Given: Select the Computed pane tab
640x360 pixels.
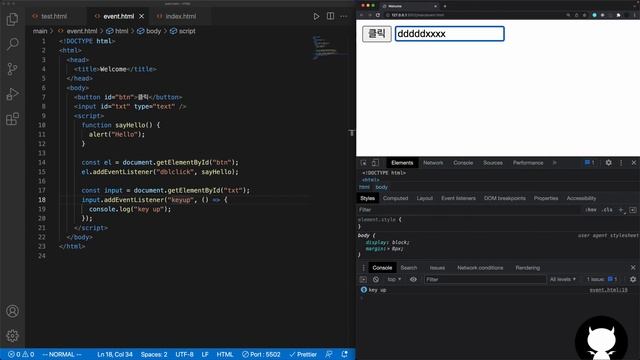Looking at the screenshot, I should (395, 198).
